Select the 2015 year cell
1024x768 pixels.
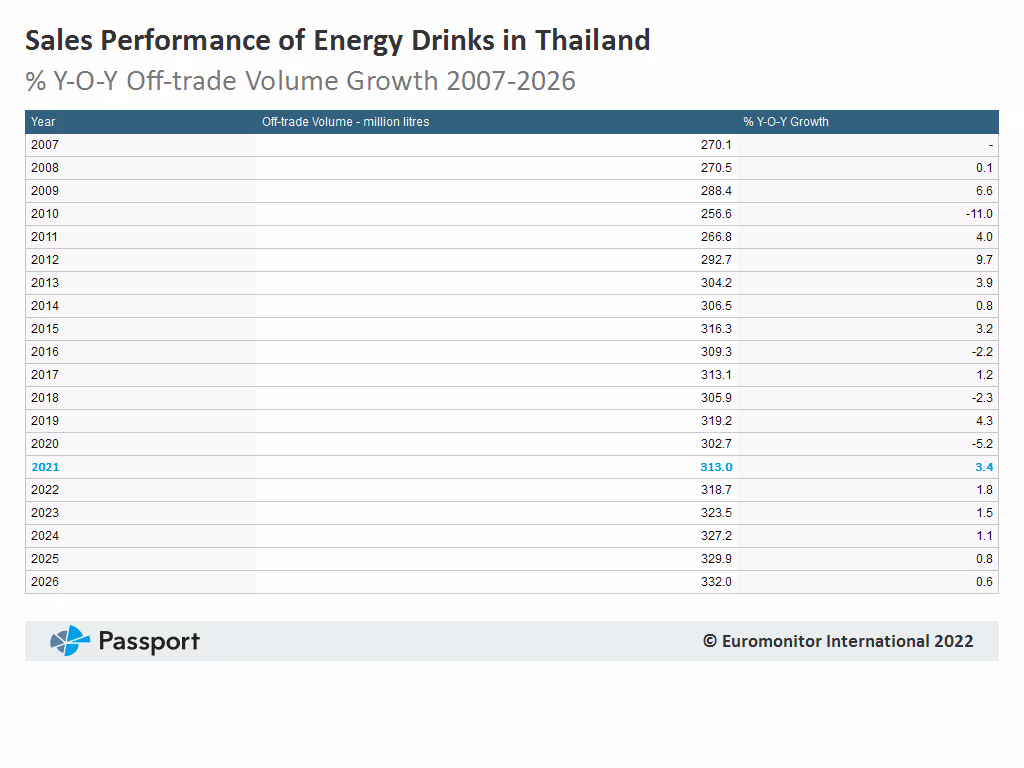pos(45,329)
